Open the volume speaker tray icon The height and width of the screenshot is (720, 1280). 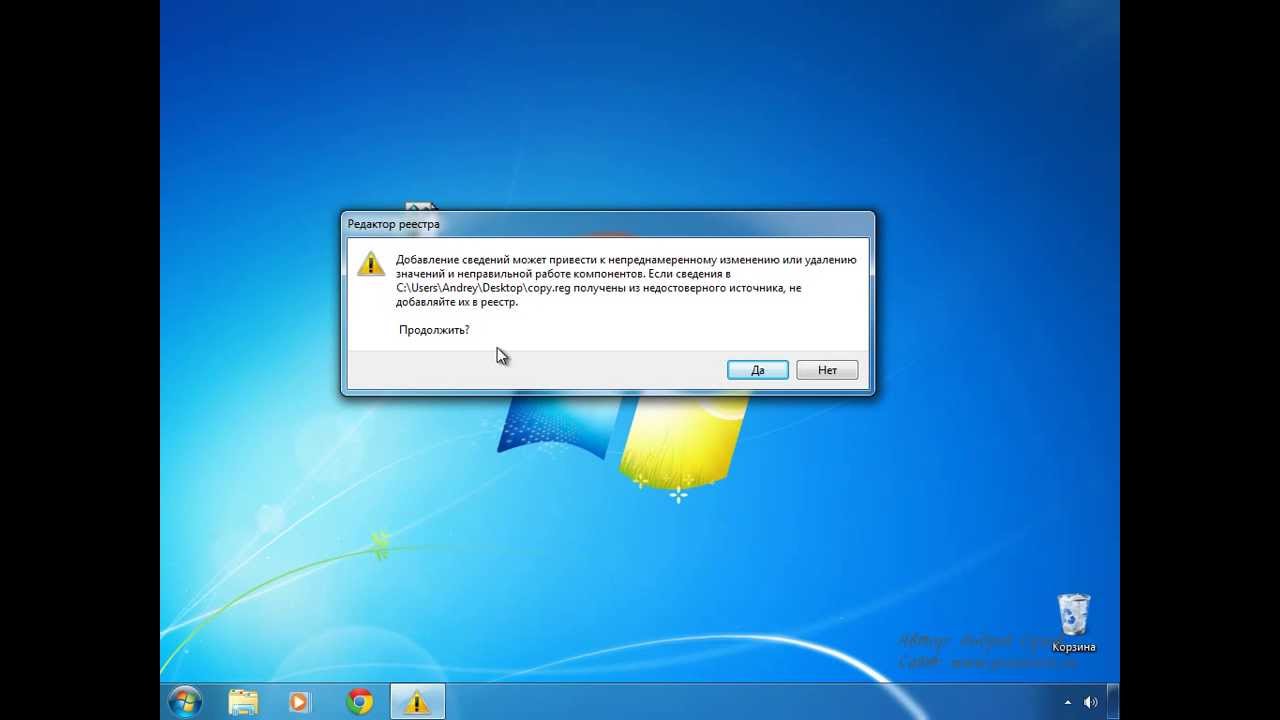click(x=1090, y=703)
